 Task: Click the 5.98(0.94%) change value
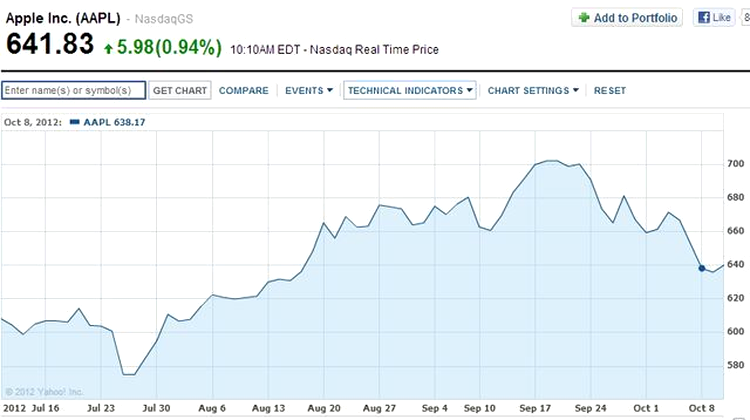169,47
